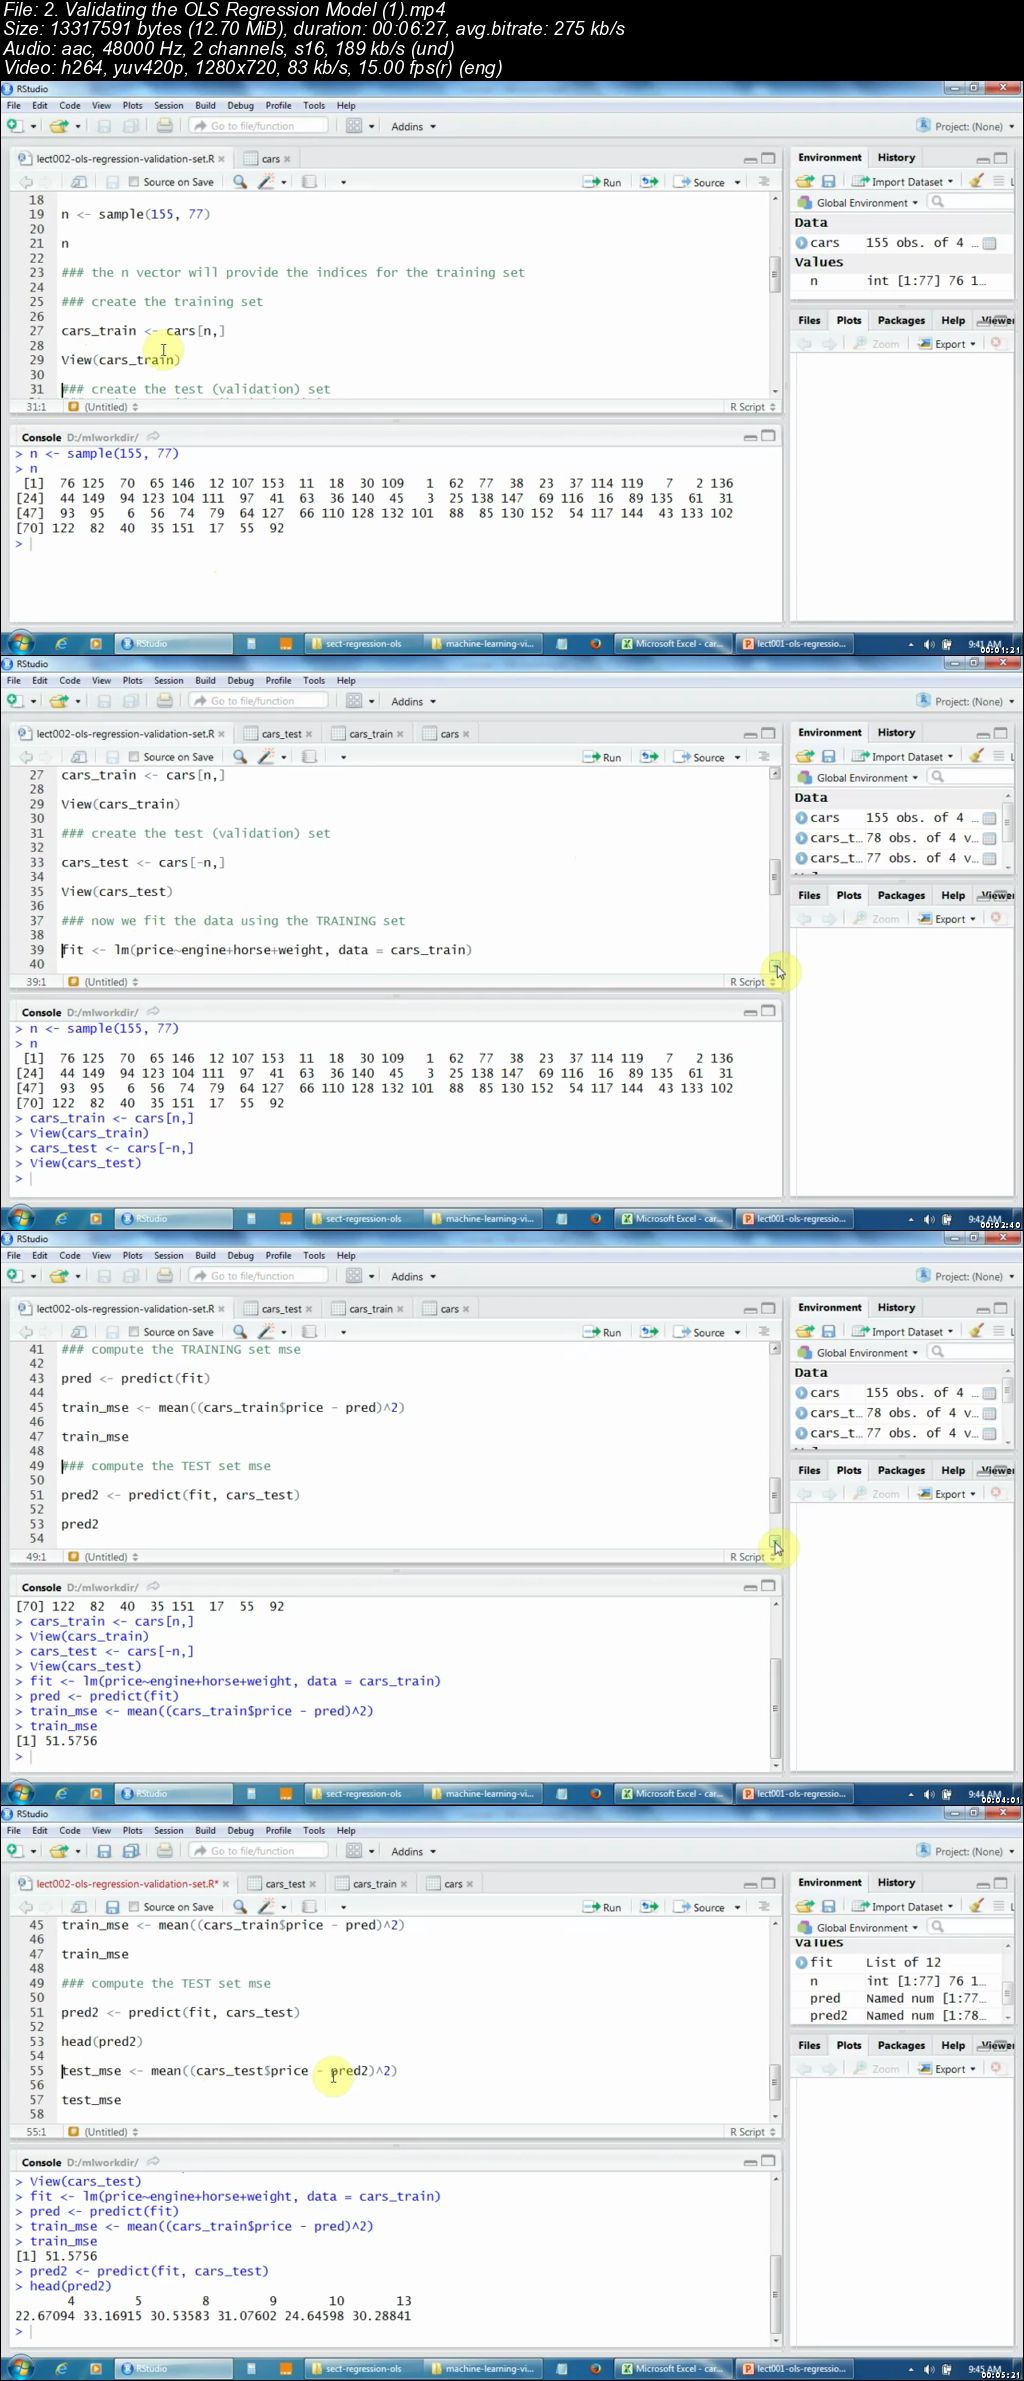Open lect001-ols-regressio PowerPoint taskbar button below fourth frame
The image size is (1024, 2381).
click(796, 2369)
